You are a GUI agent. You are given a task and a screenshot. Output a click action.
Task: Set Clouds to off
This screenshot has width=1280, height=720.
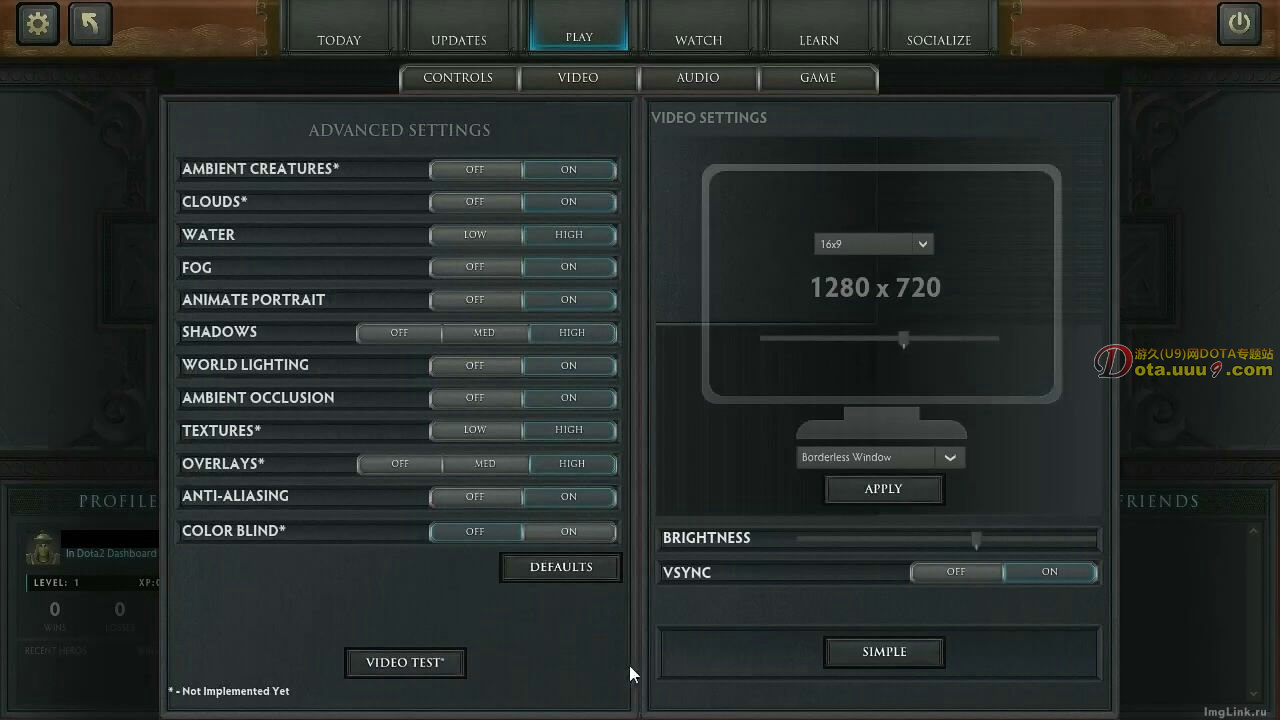click(475, 202)
